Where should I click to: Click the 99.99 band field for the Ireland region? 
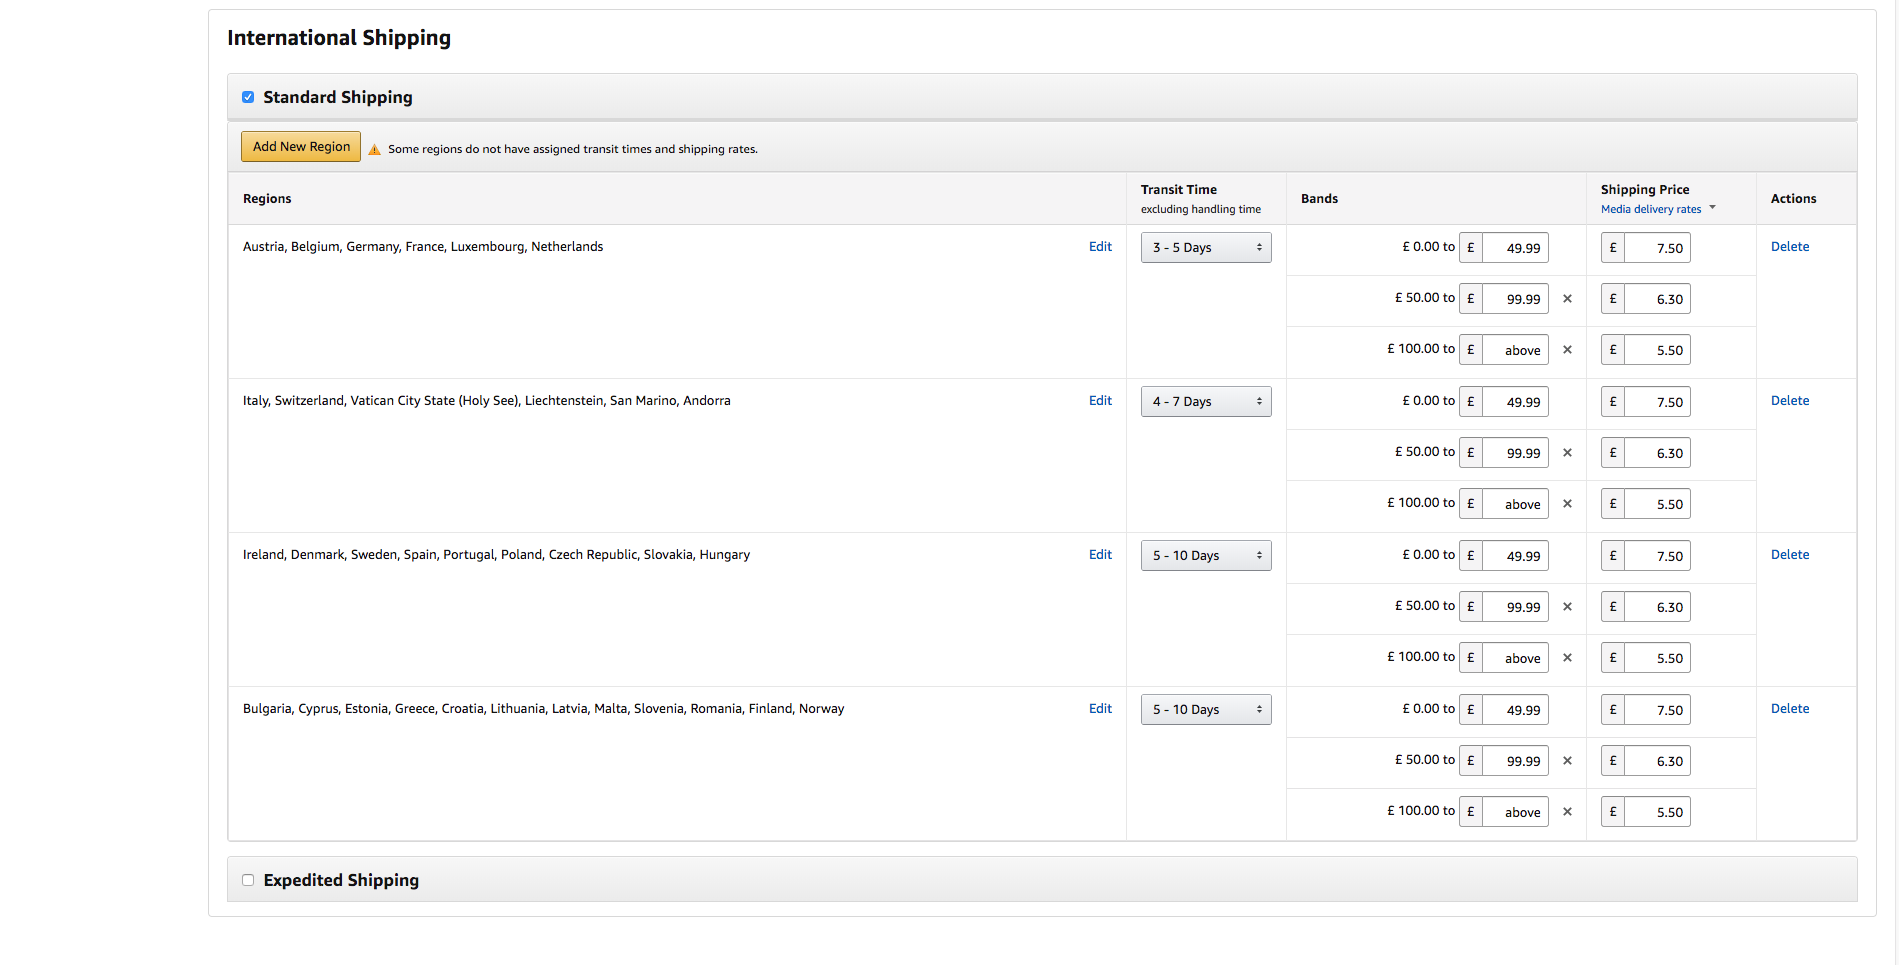tap(1515, 607)
